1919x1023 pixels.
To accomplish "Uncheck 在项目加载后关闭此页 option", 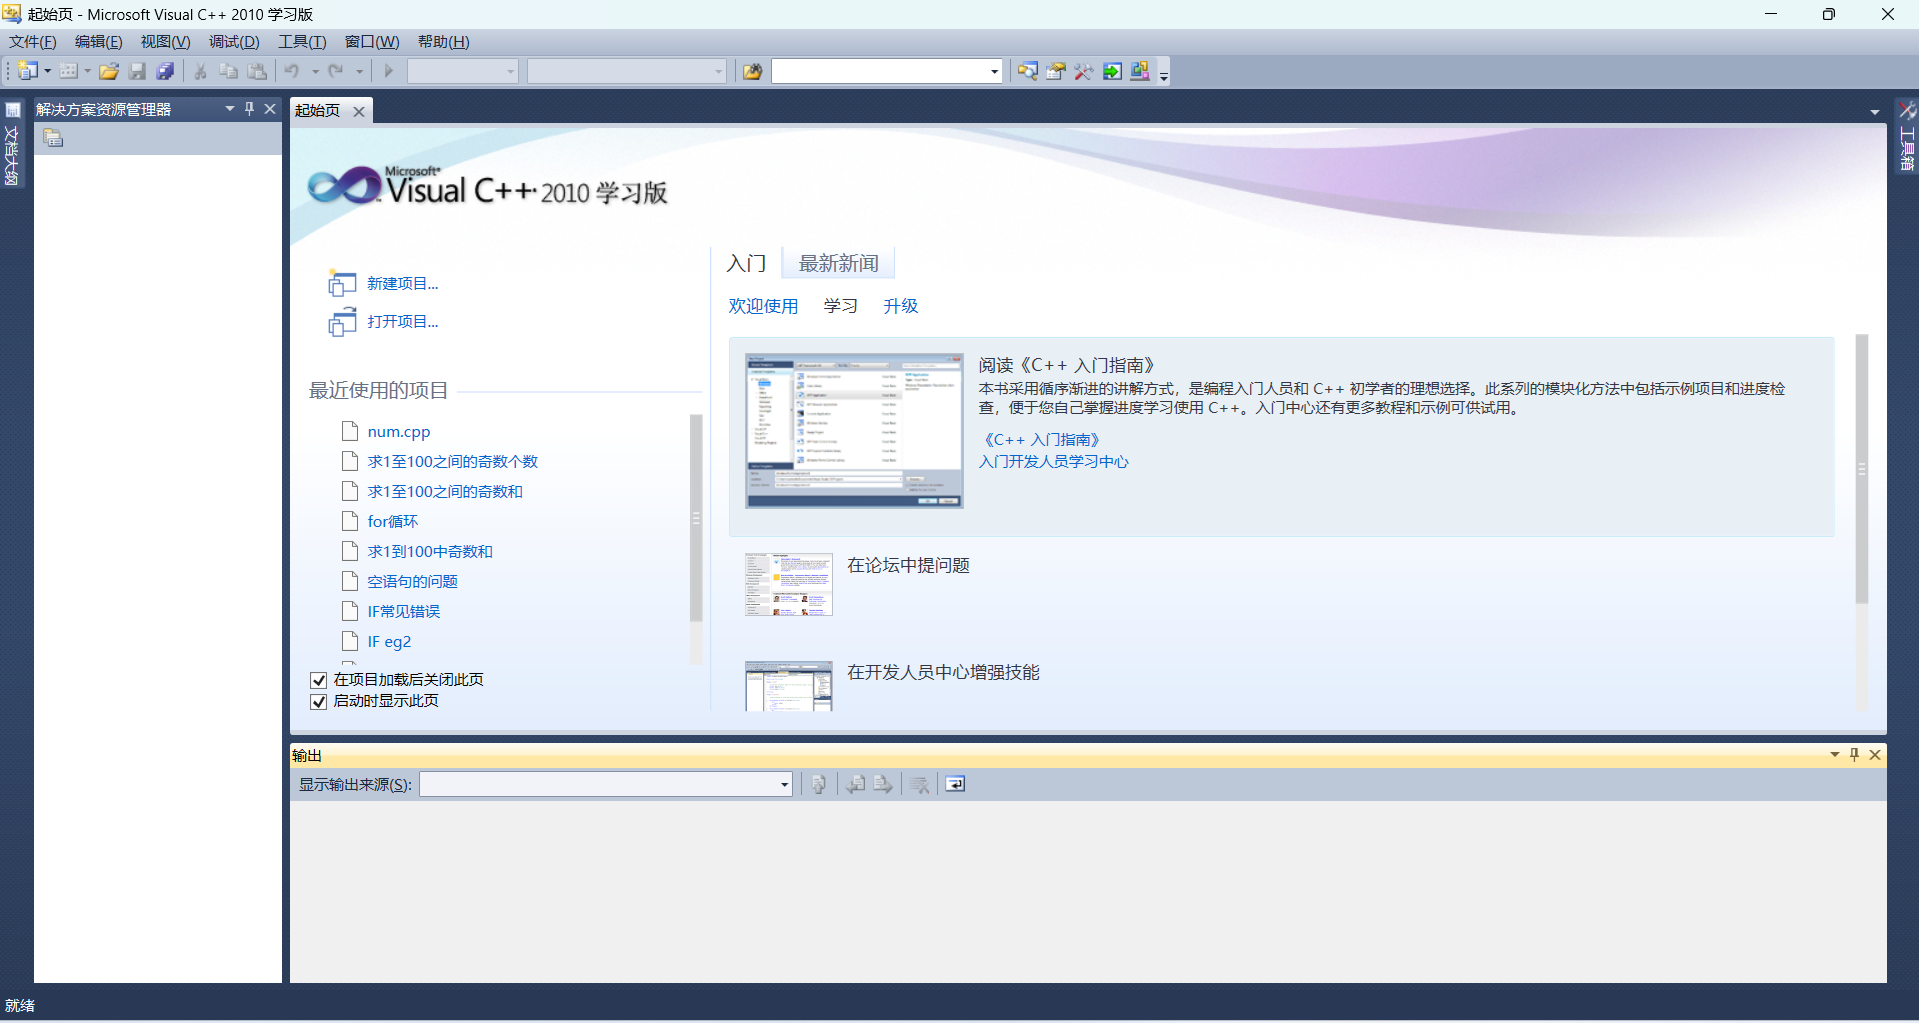I will pyautogui.click(x=318, y=679).
